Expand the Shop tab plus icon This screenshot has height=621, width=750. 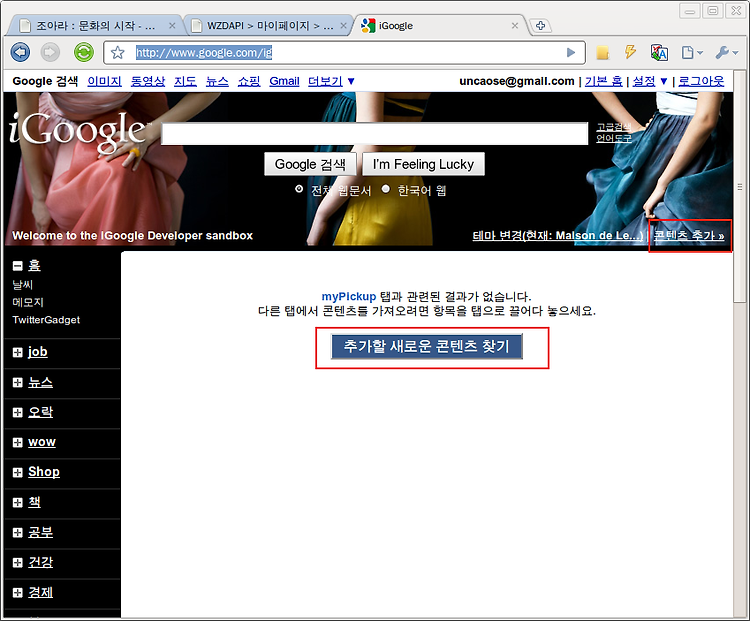pyautogui.click(x=18, y=473)
